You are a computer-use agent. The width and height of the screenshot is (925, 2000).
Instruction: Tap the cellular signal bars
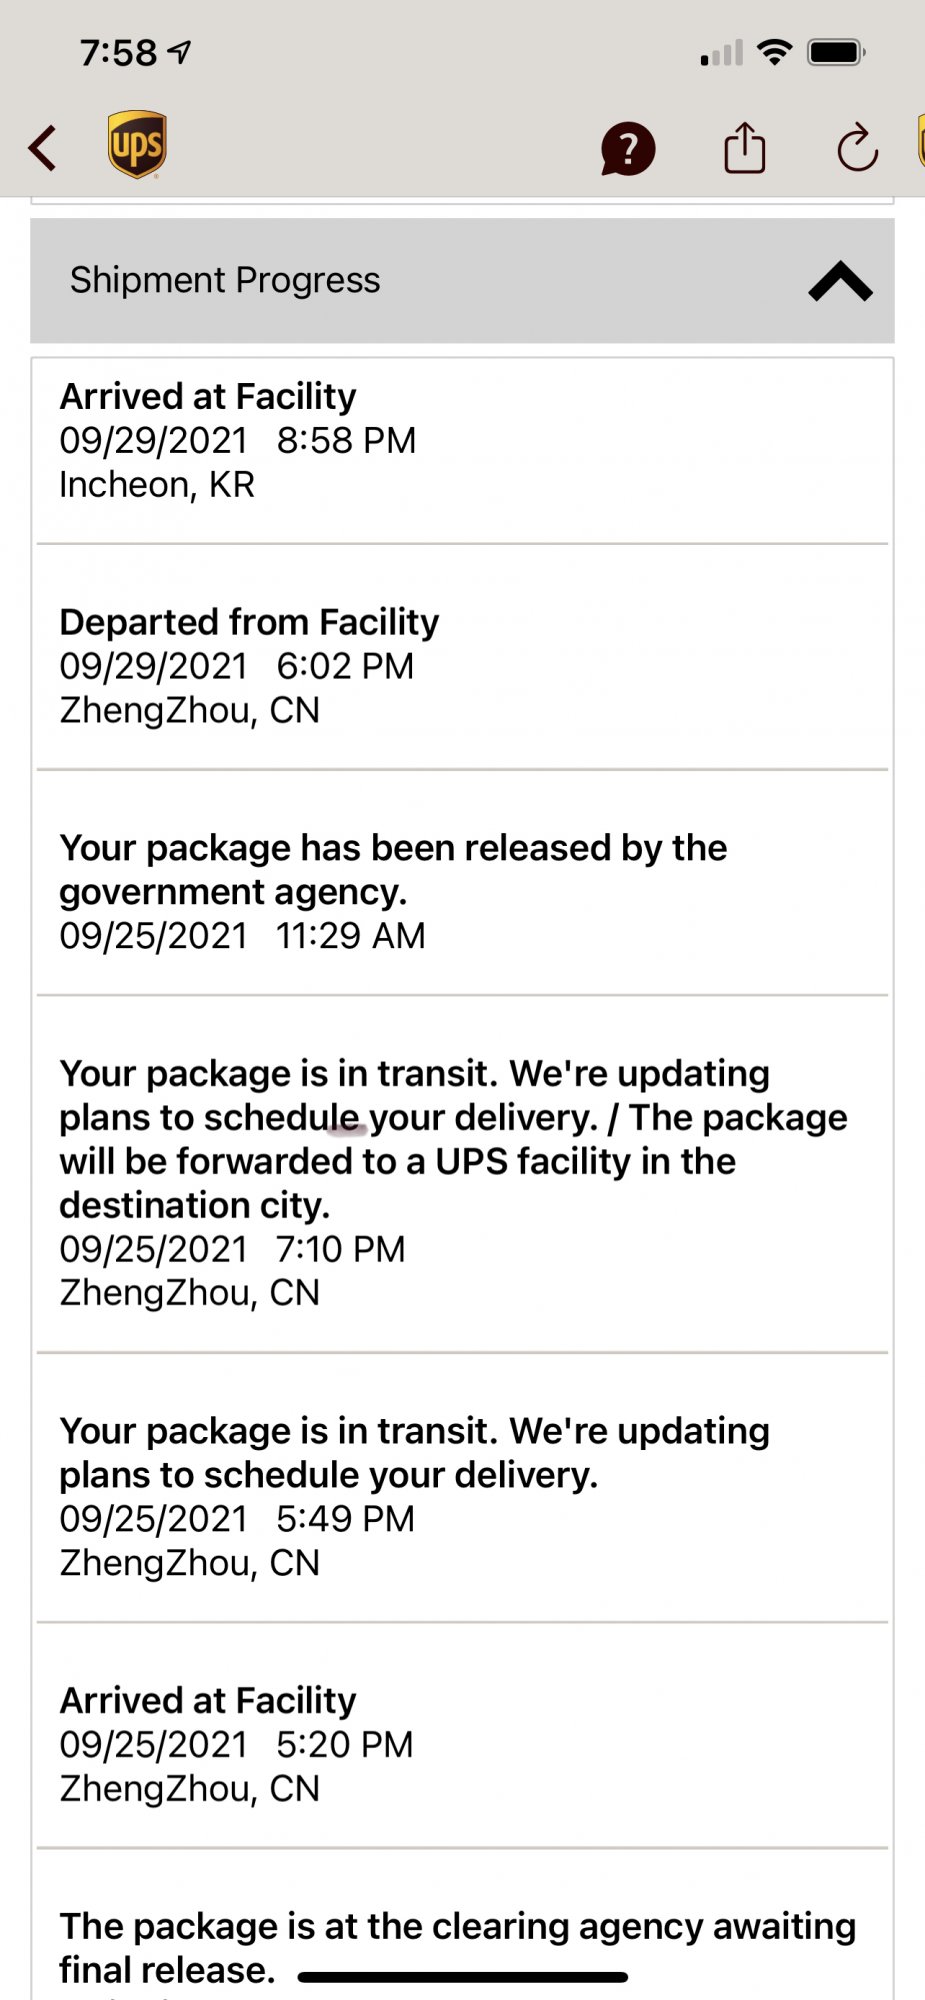(721, 53)
